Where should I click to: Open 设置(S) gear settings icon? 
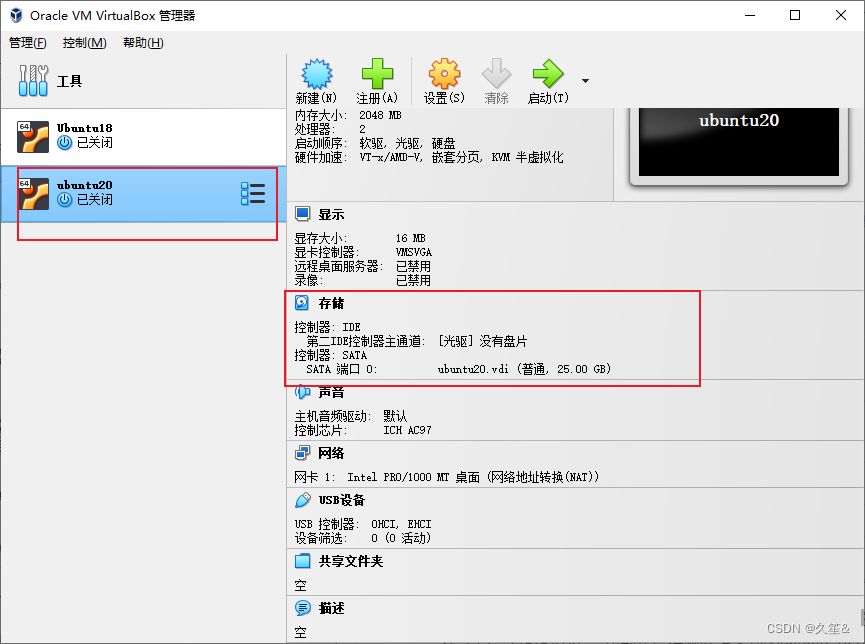tap(444, 73)
